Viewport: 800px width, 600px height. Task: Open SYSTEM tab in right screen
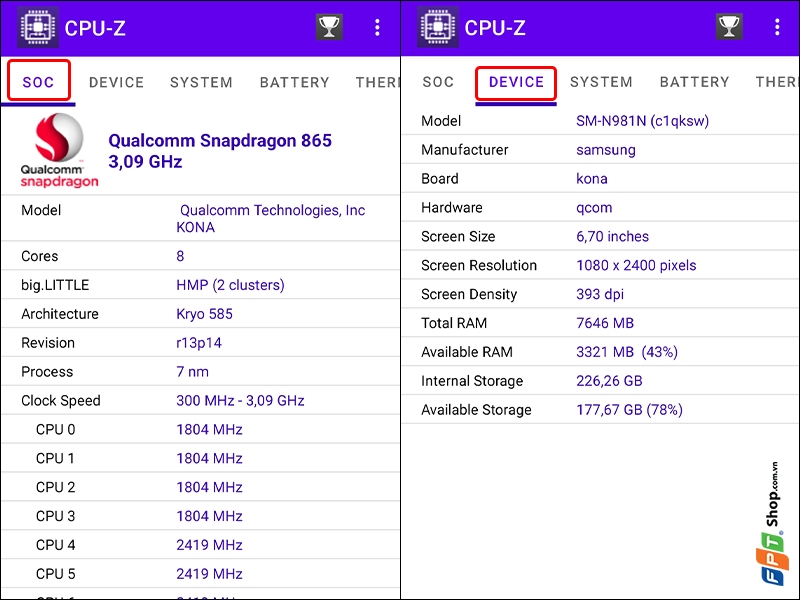601,82
